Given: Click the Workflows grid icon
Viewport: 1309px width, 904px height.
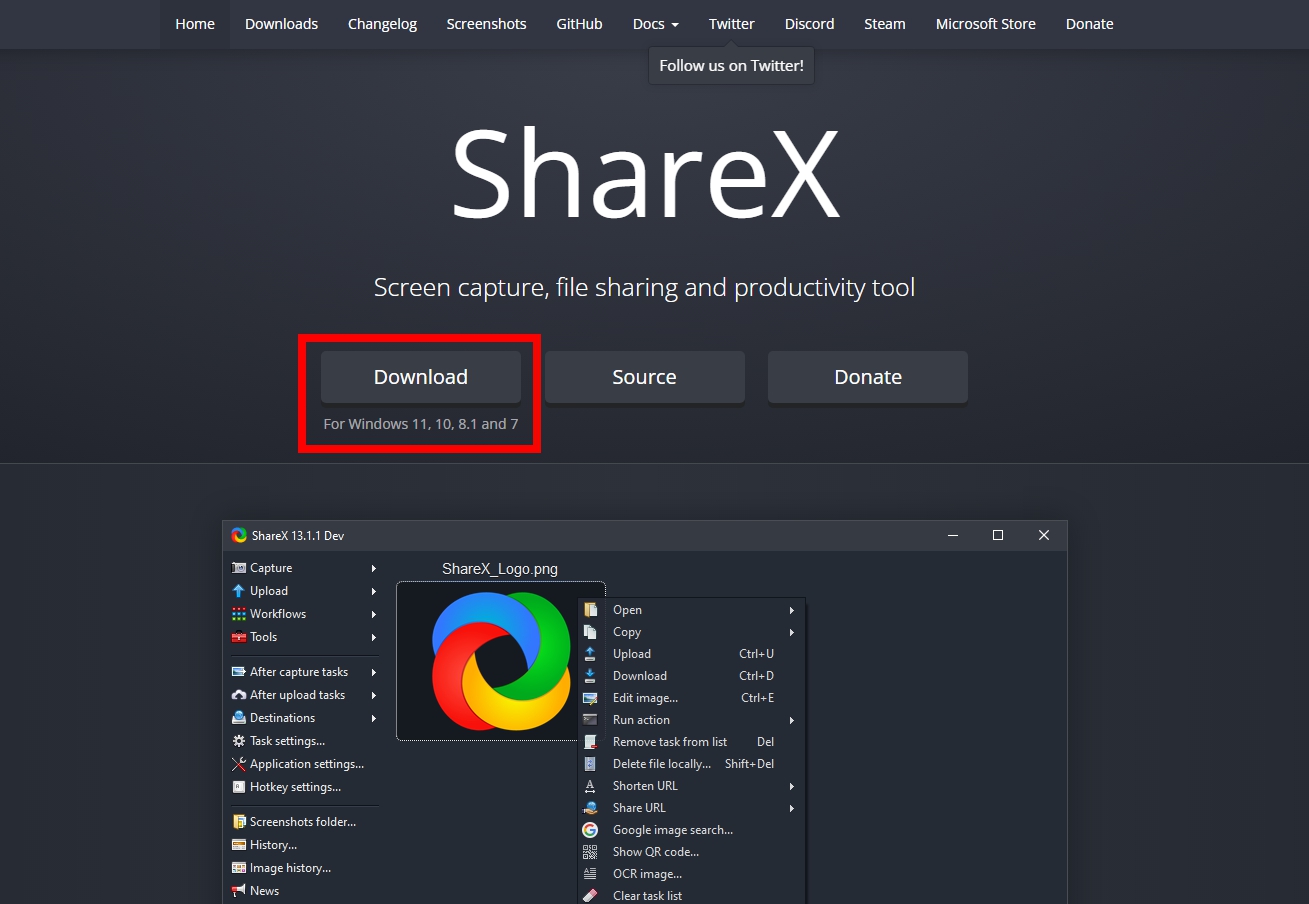Looking at the screenshot, I should (x=239, y=614).
